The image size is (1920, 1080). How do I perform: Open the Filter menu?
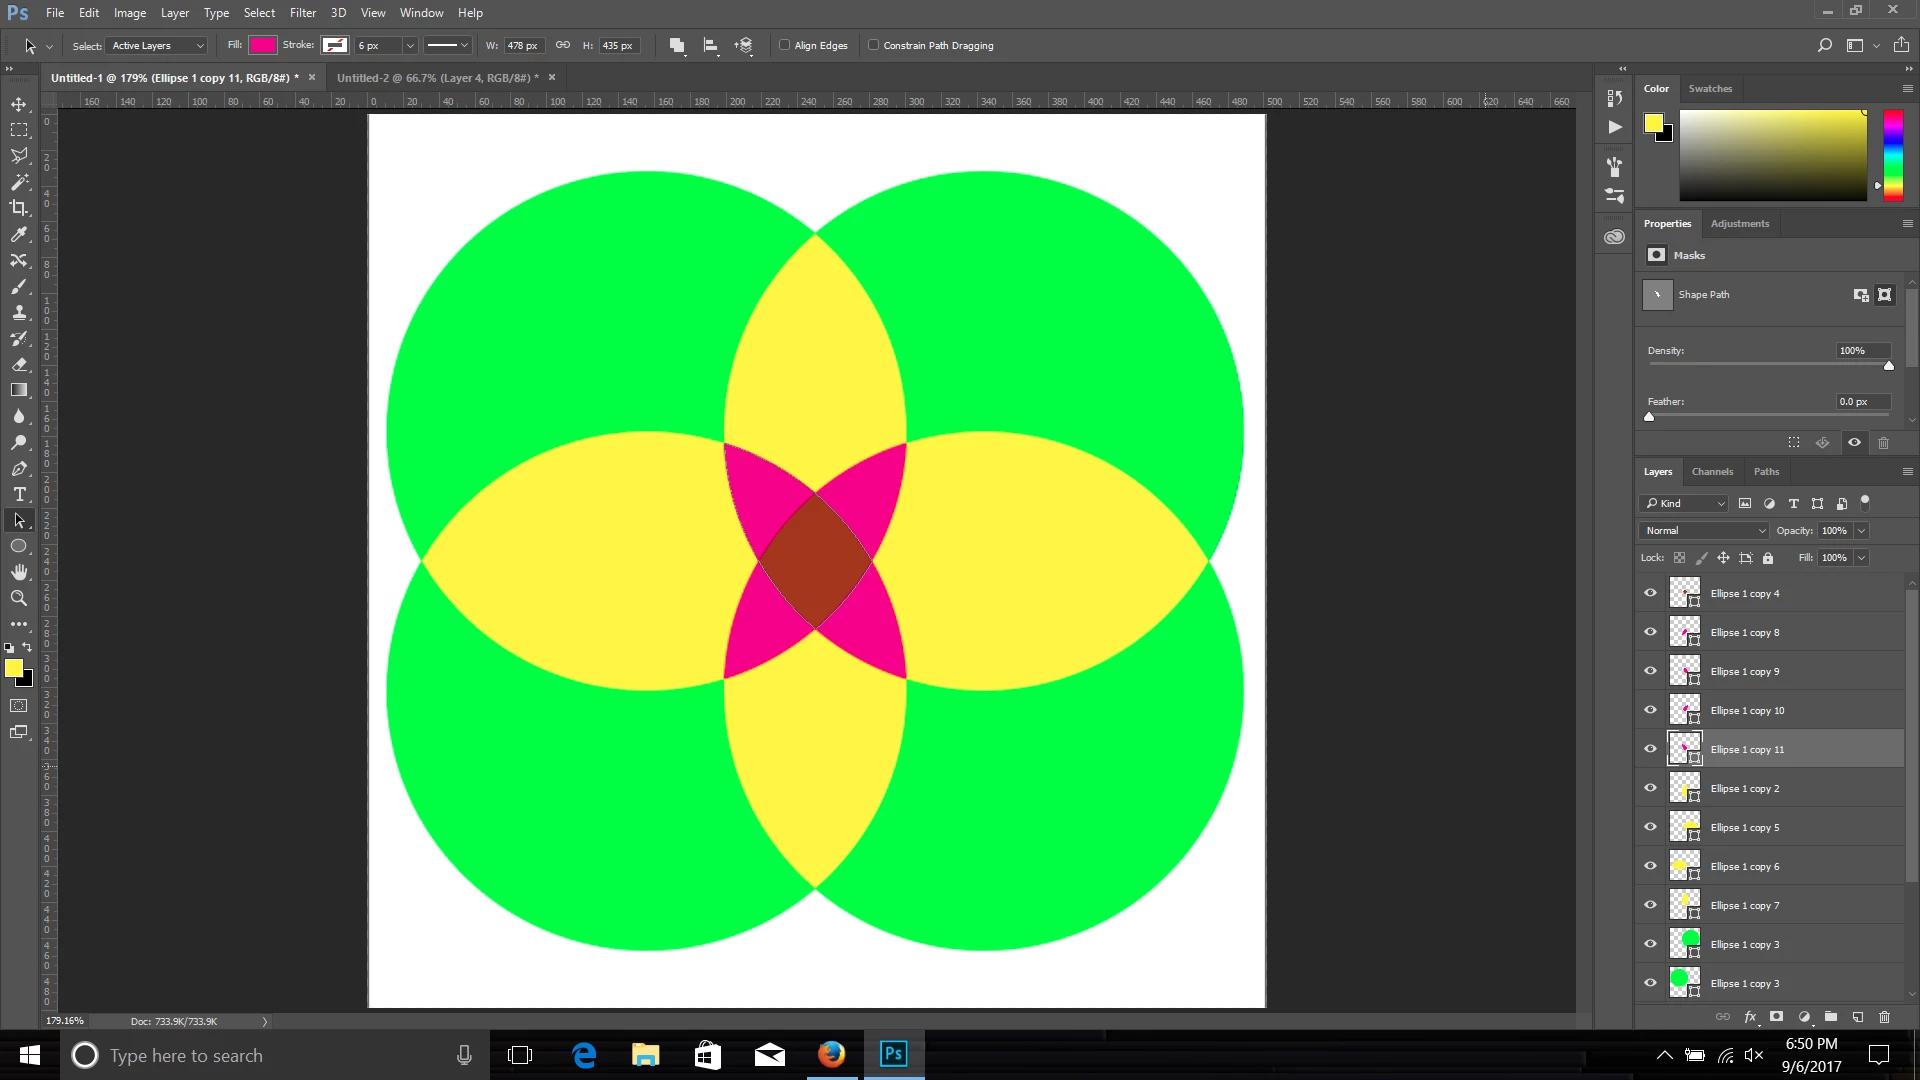click(x=303, y=13)
